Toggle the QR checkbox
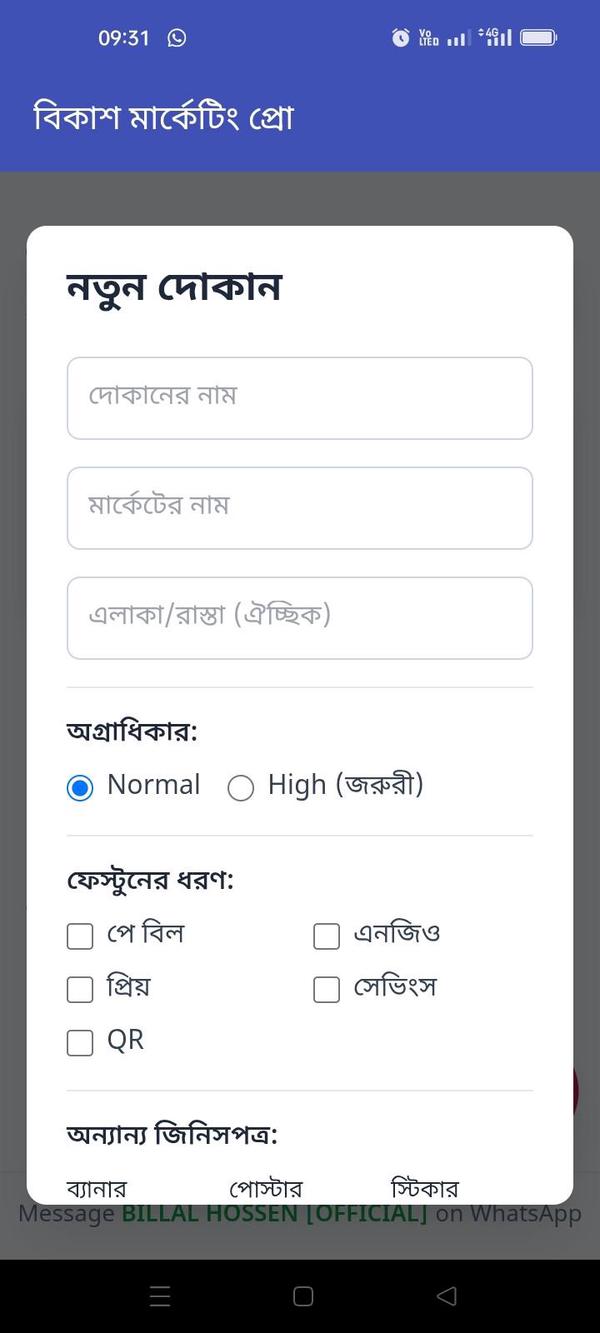This screenshot has height=1333, width=600. pos(80,1043)
